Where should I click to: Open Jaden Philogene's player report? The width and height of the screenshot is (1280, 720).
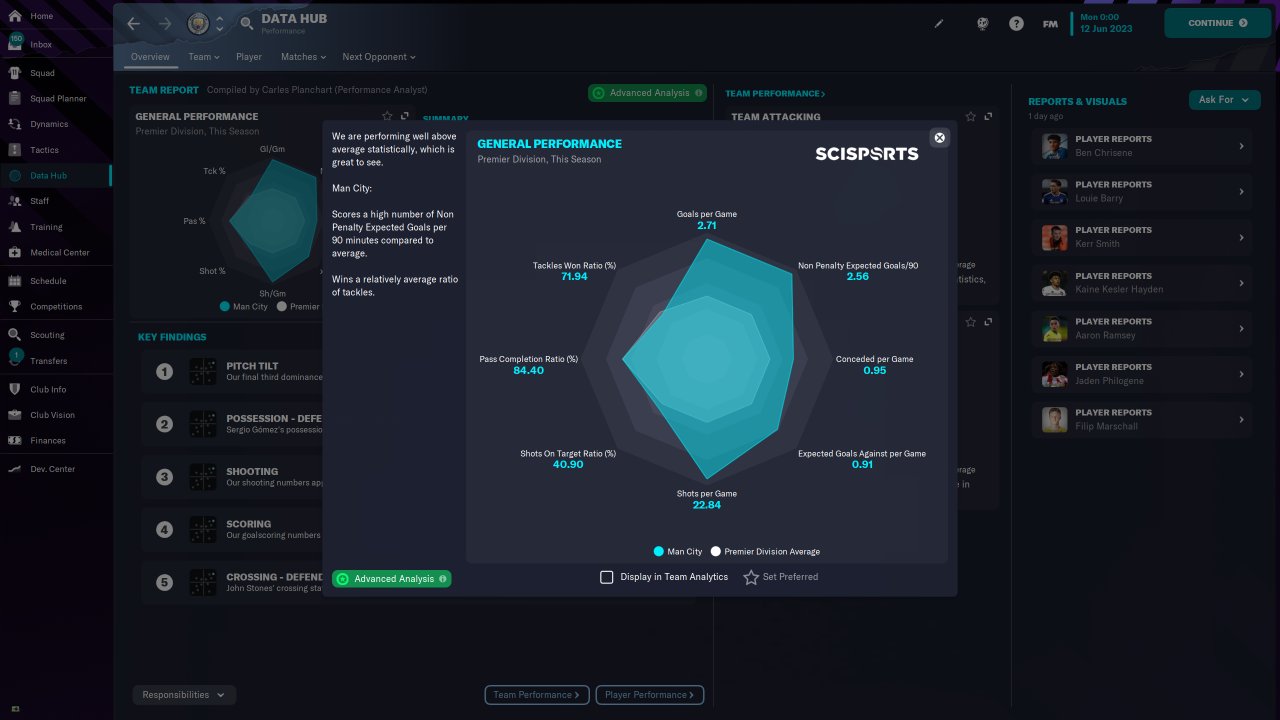1141,374
